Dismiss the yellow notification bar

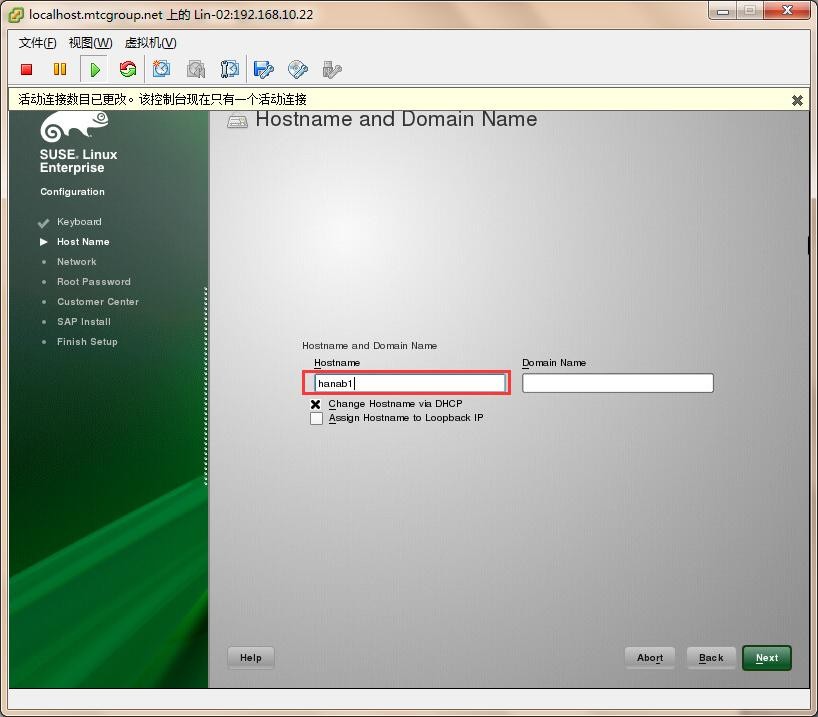797,100
